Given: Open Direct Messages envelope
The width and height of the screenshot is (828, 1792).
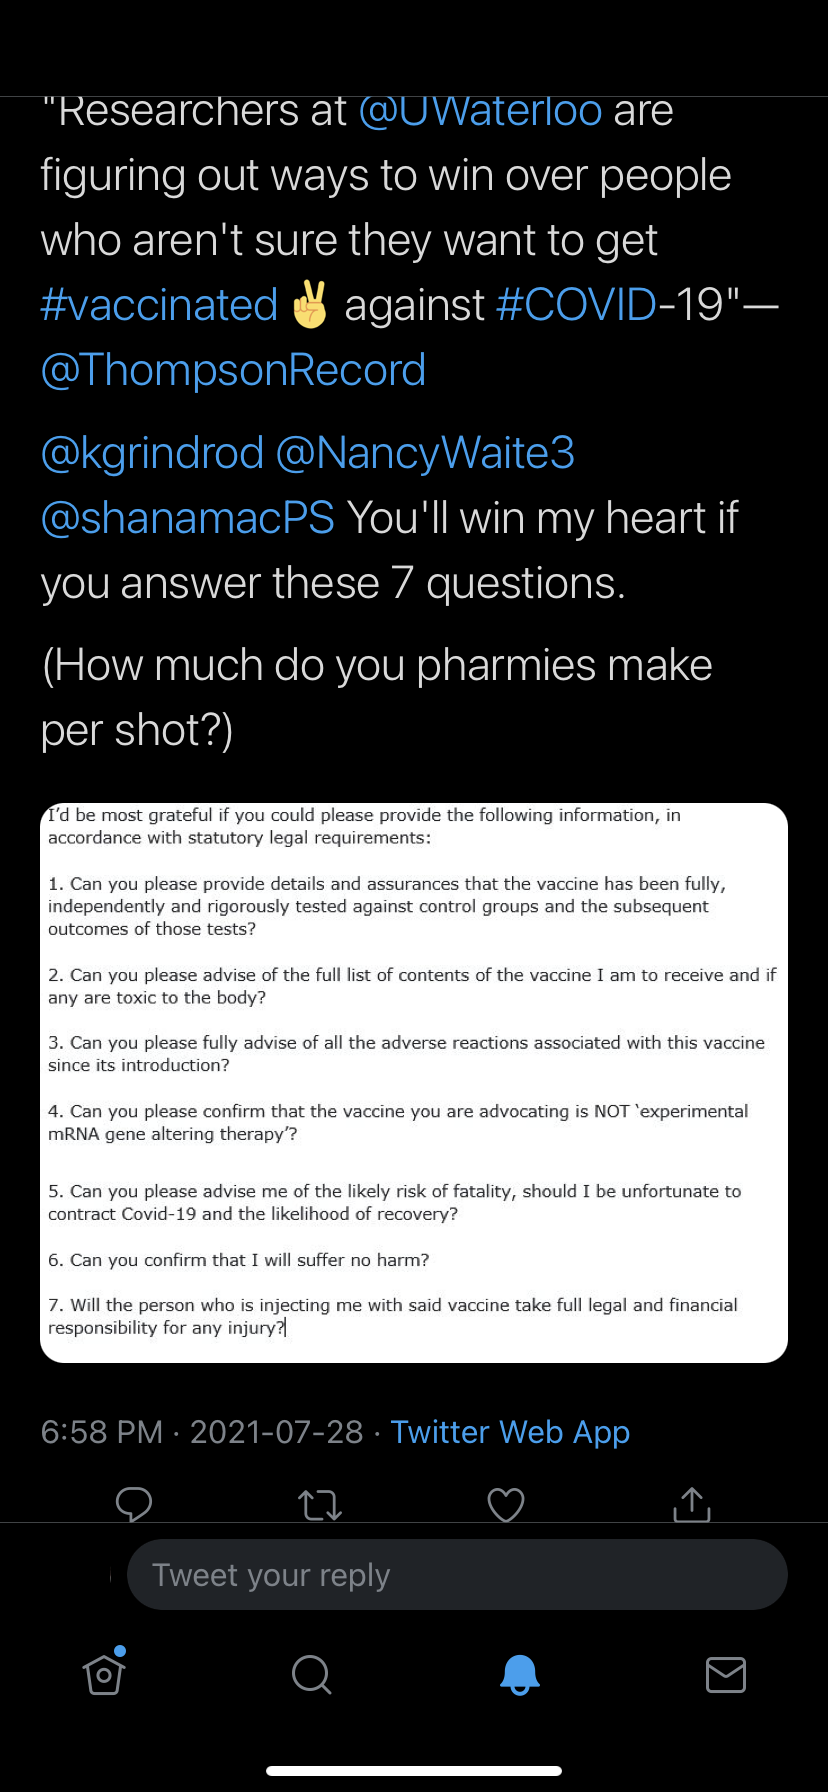Looking at the screenshot, I should click(x=726, y=1673).
